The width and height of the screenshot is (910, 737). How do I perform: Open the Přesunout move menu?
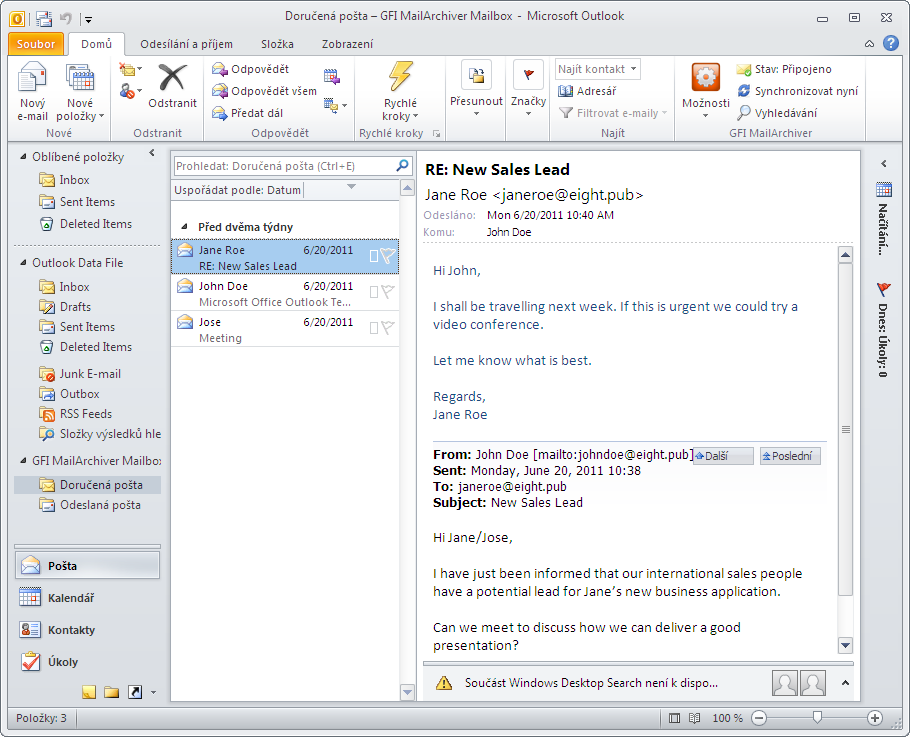(476, 87)
